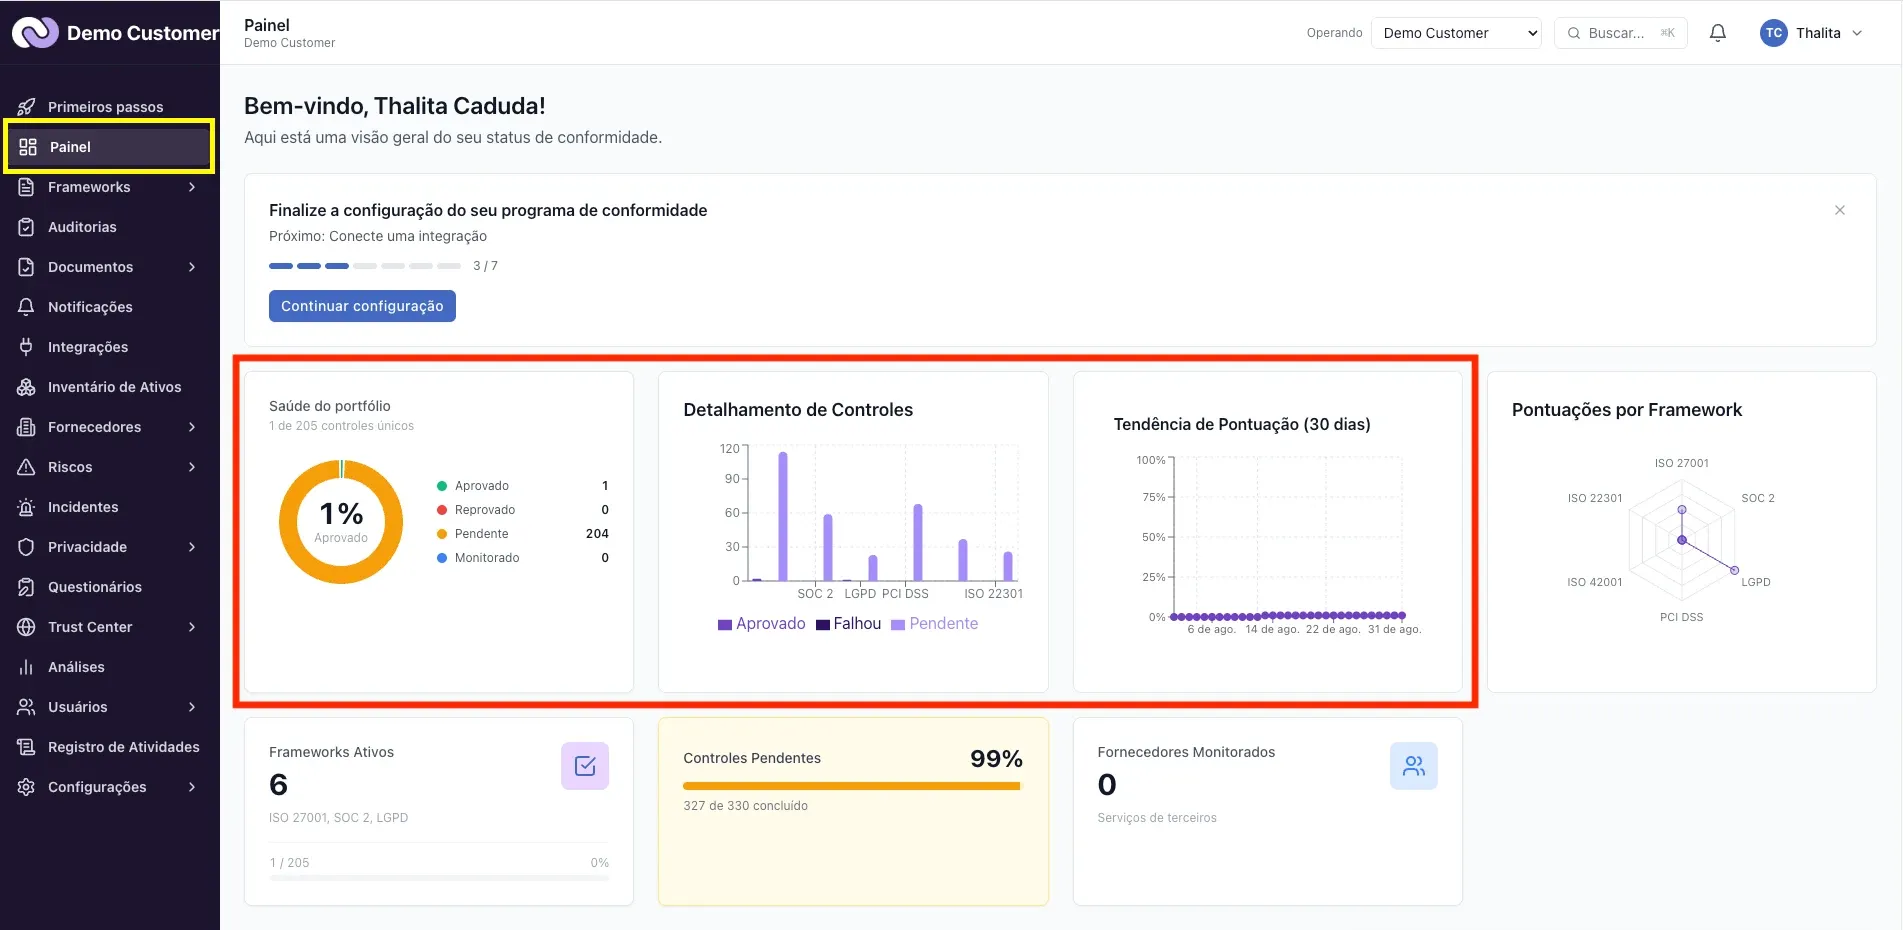Screen dimensions: 1903x930
Task: Click the Registro de Atividades icon
Action: [27, 747]
